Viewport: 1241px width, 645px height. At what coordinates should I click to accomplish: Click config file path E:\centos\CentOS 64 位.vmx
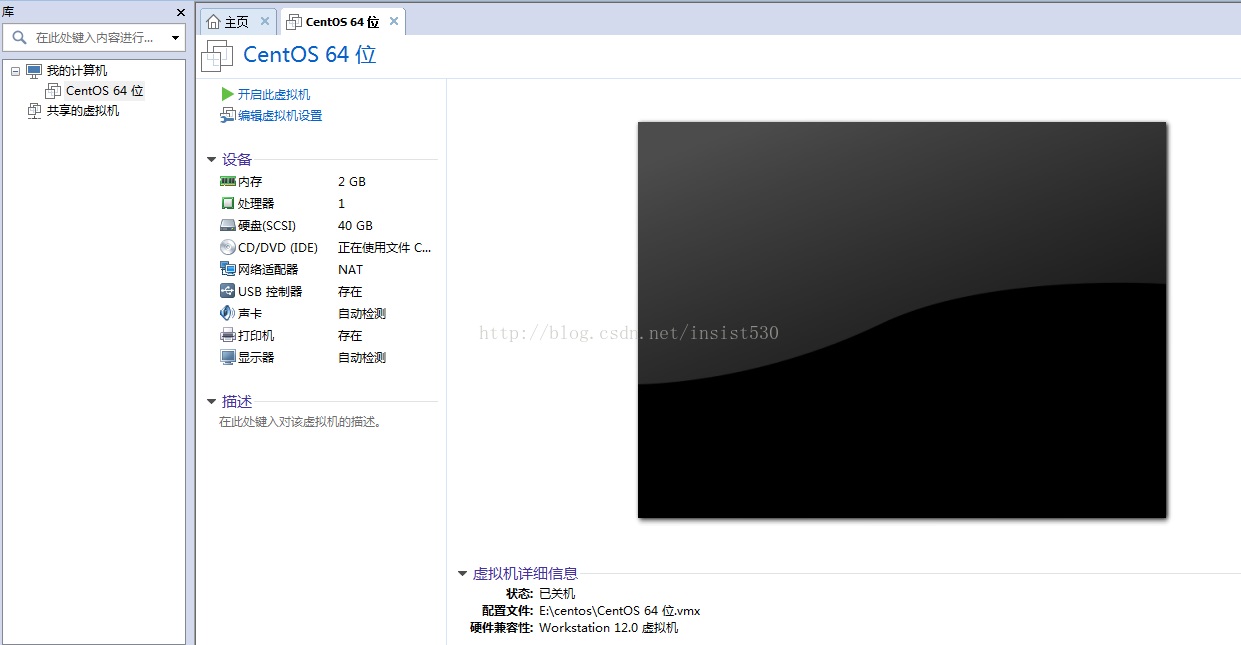tap(620, 610)
